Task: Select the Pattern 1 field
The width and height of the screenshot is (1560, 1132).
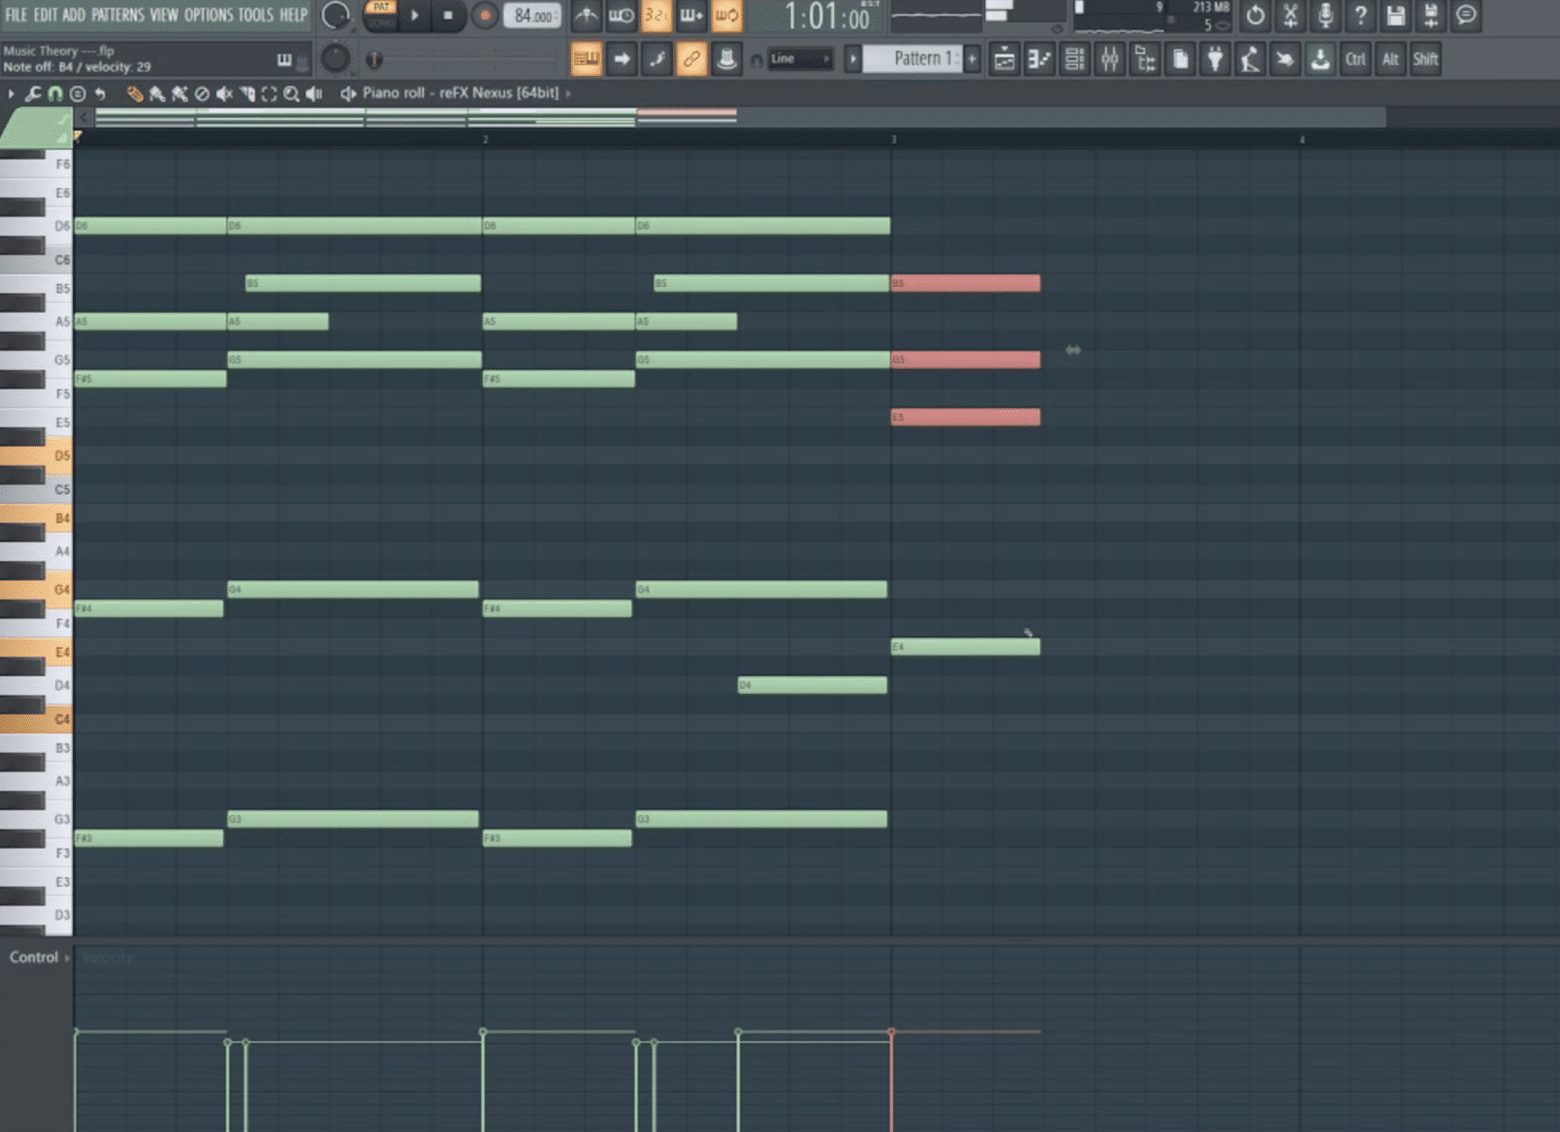Action: click(x=913, y=59)
